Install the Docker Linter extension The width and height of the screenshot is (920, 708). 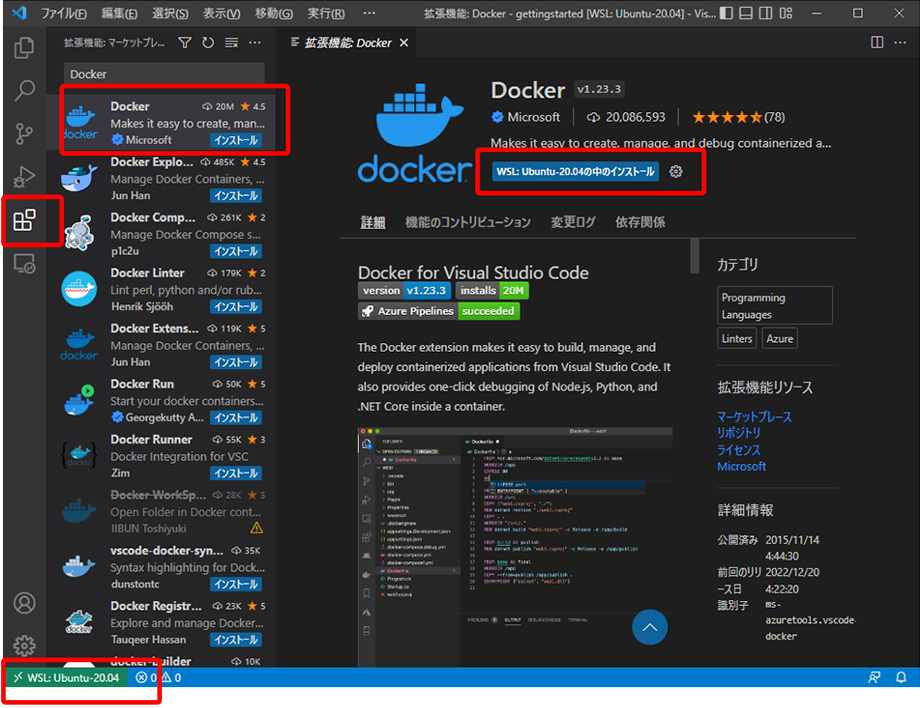point(236,306)
